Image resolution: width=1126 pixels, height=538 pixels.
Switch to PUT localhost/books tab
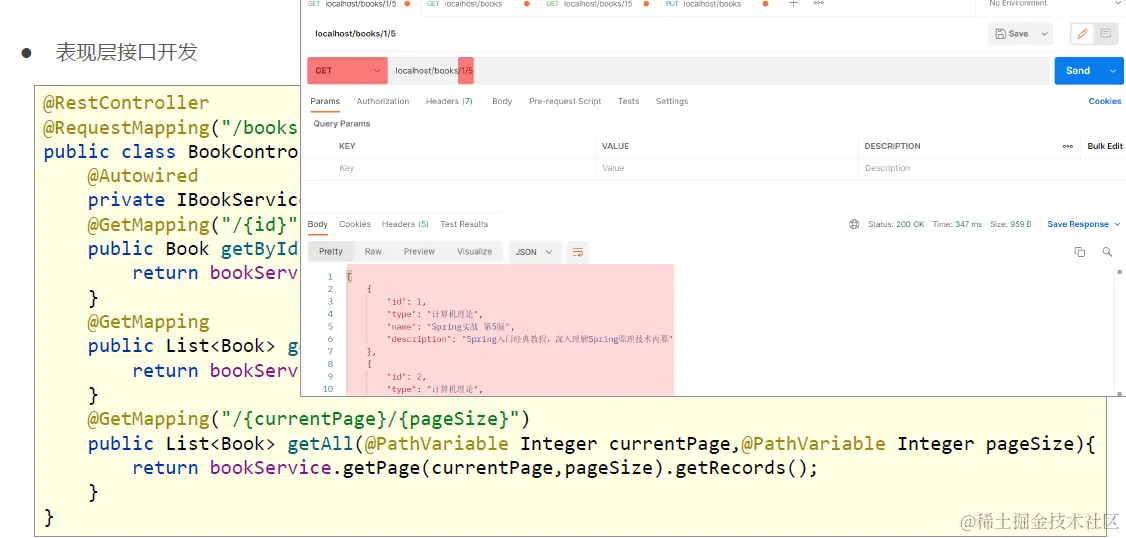[x=717, y=4]
